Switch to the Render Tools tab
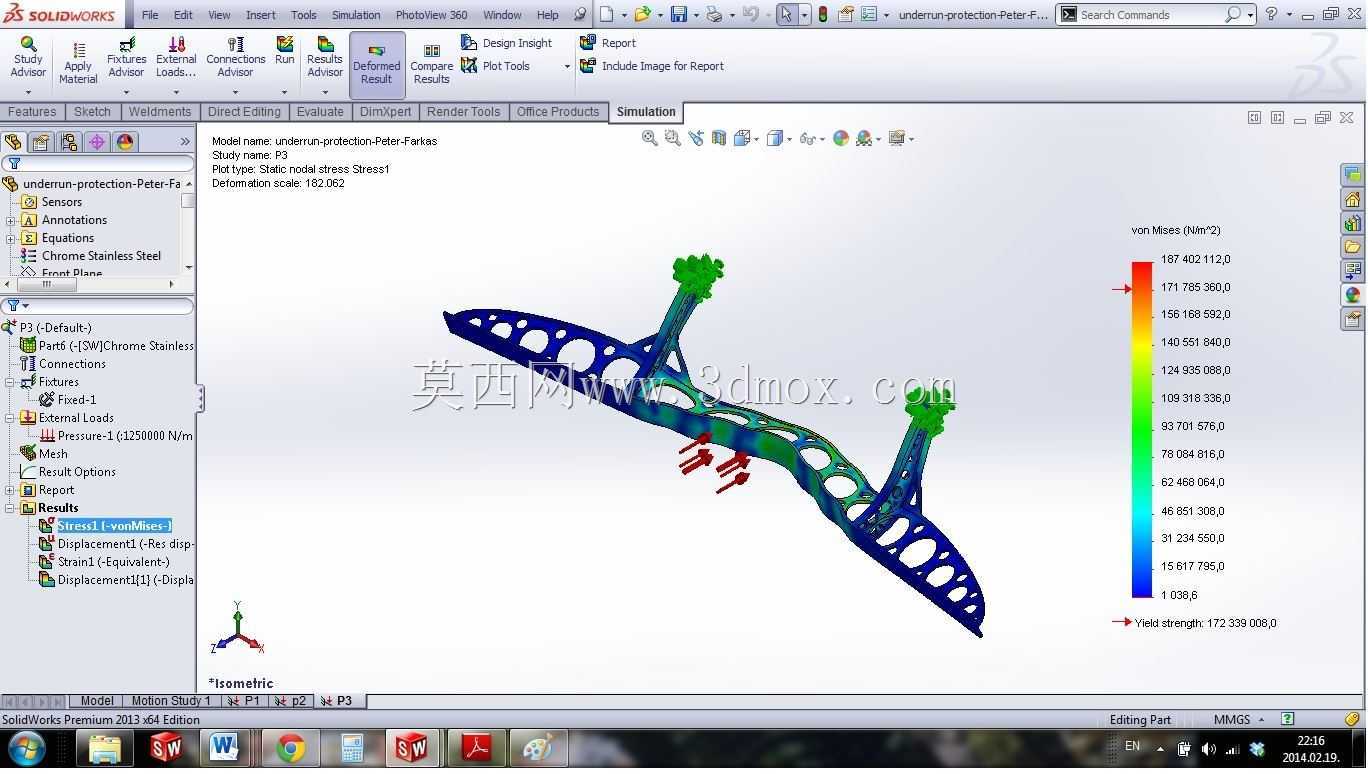The image size is (1368, 774). (x=463, y=112)
